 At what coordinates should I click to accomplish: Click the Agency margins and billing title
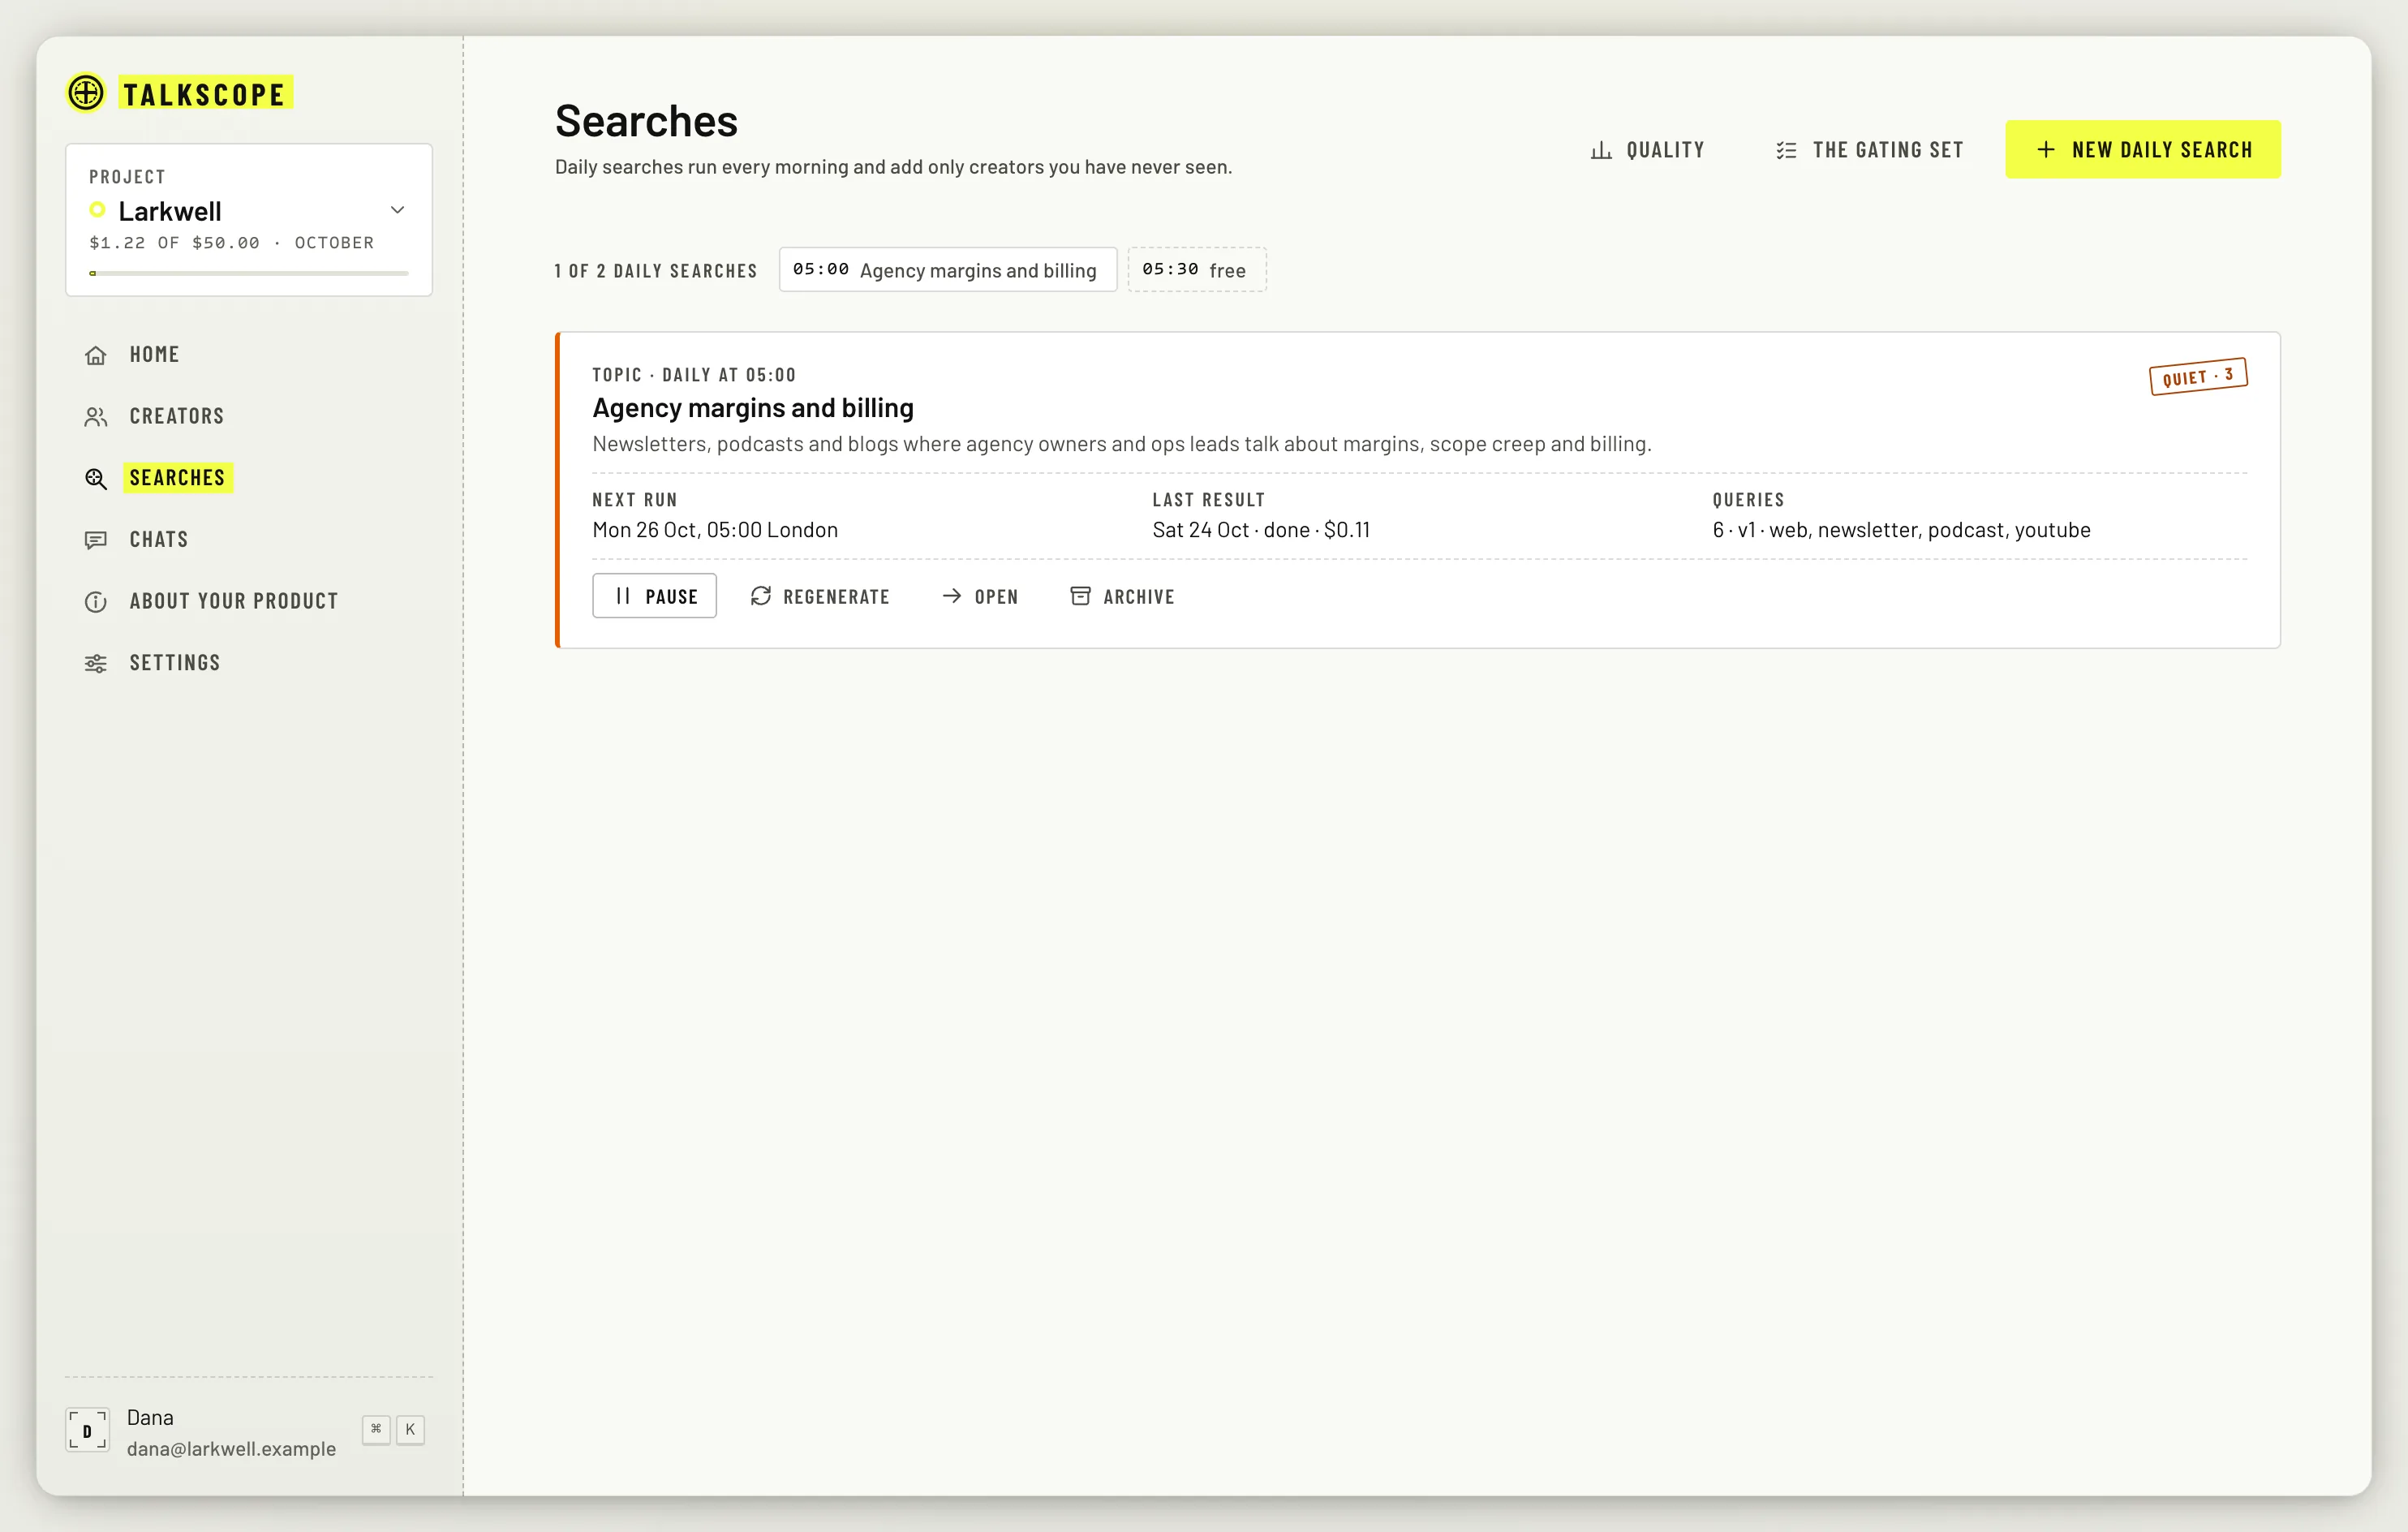[x=753, y=408]
